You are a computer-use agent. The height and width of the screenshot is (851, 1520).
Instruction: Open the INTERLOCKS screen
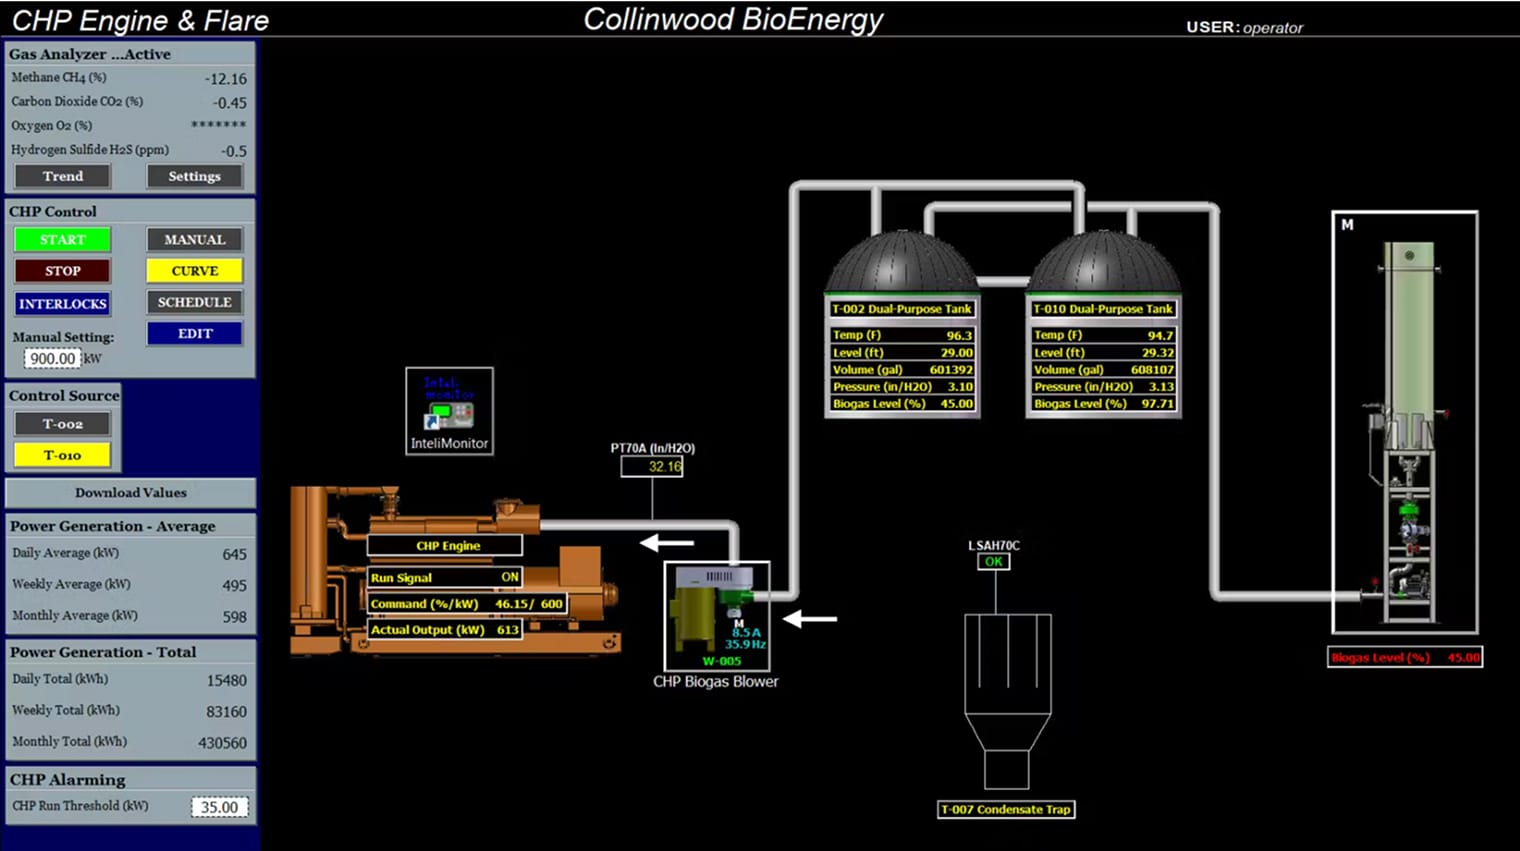click(x=62, y=304)
